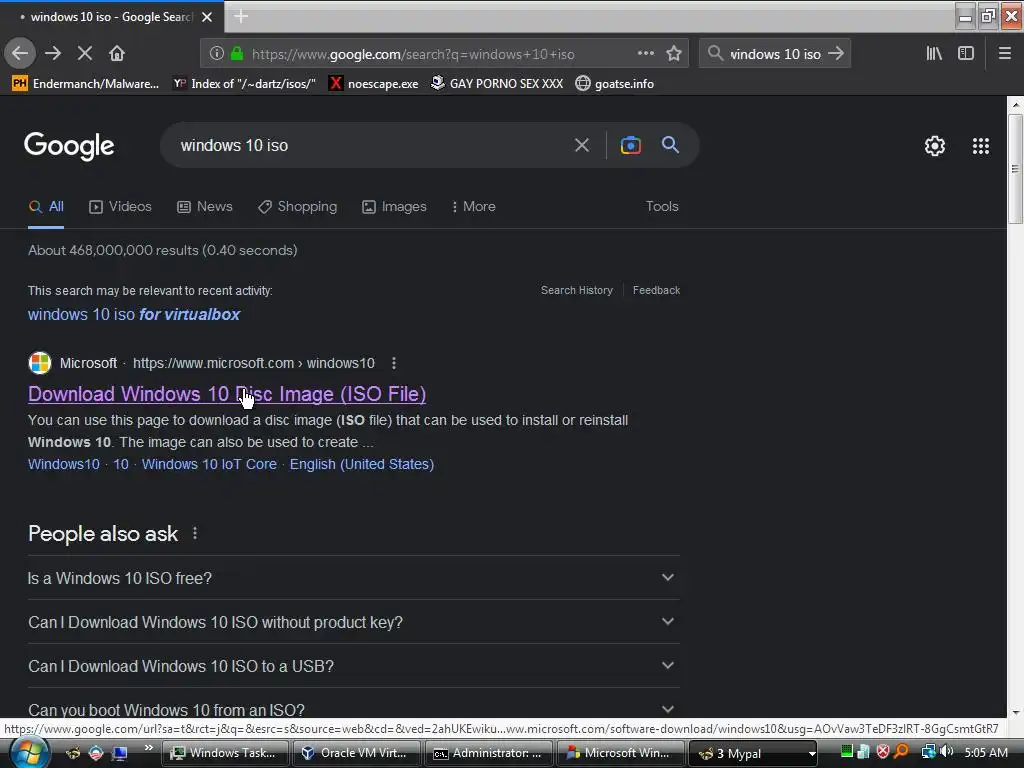Switch to the Videos tab
The width and height of the screenshot is (1024, 768).
120,206
